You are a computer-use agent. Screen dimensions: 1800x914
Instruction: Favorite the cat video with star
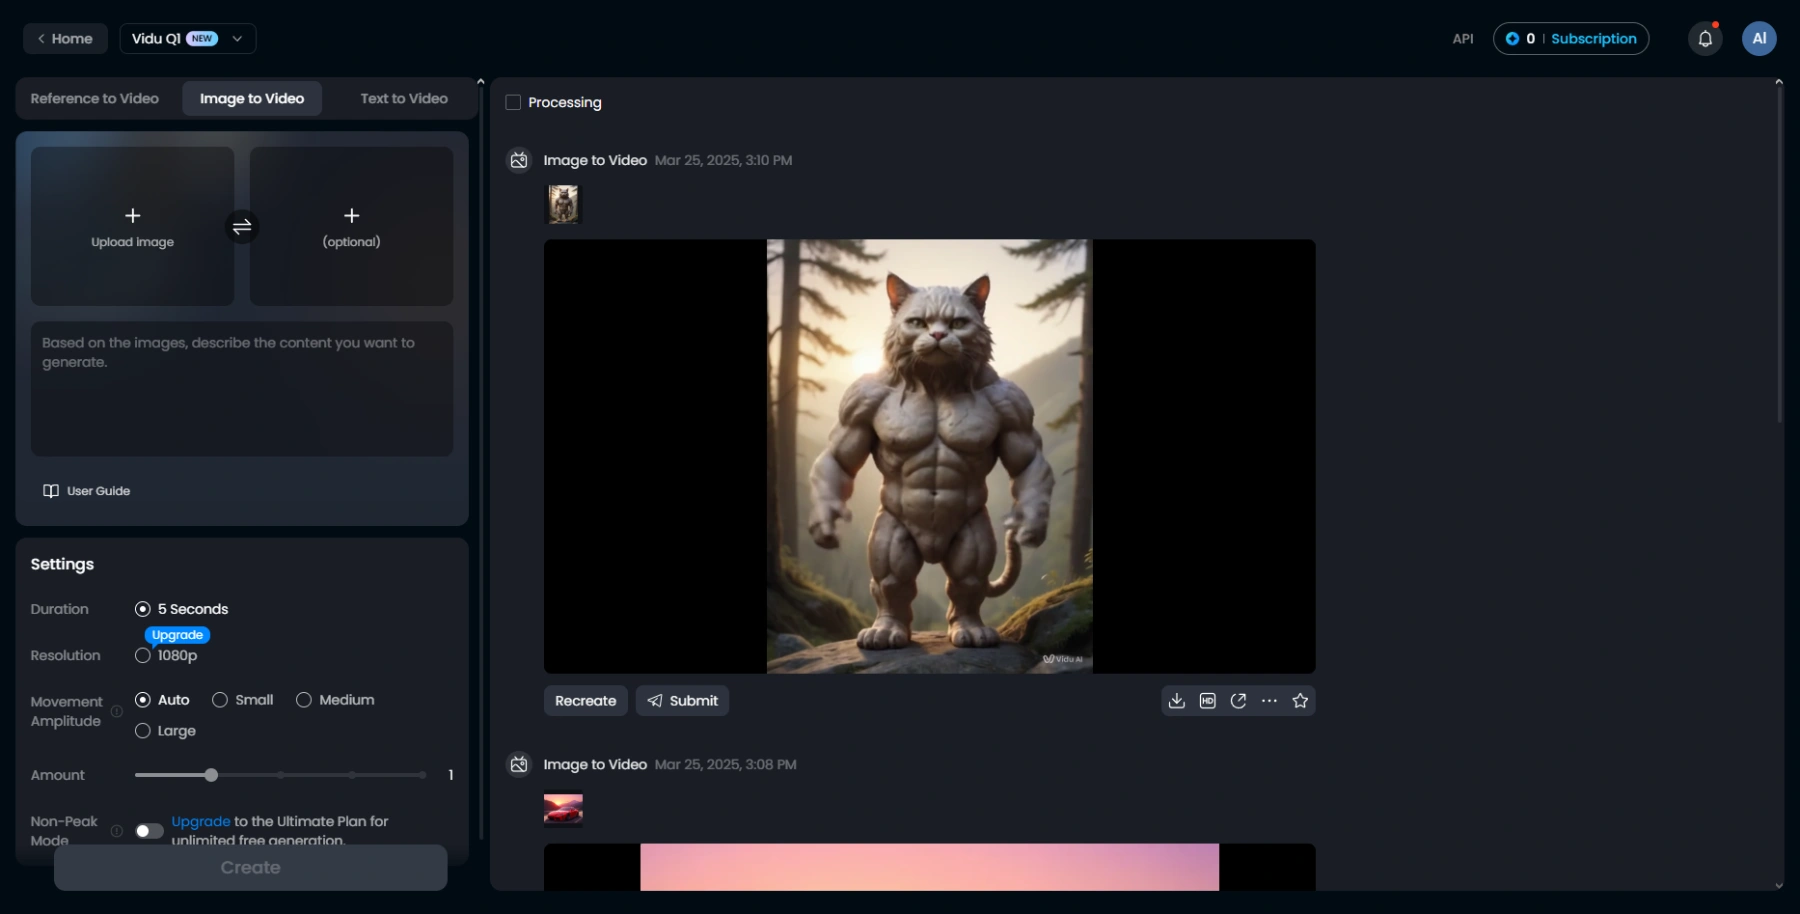tap(1300, 701)
